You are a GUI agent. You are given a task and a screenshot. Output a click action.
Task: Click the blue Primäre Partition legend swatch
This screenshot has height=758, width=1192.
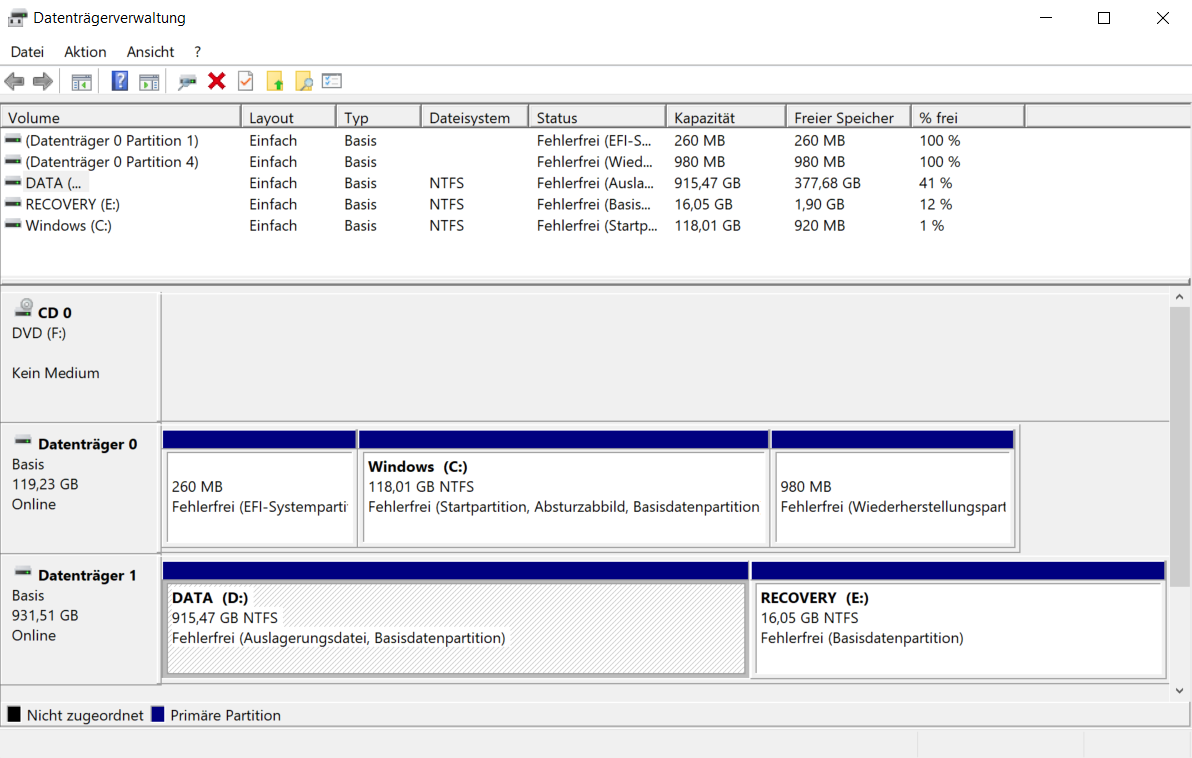coord(158,715)
